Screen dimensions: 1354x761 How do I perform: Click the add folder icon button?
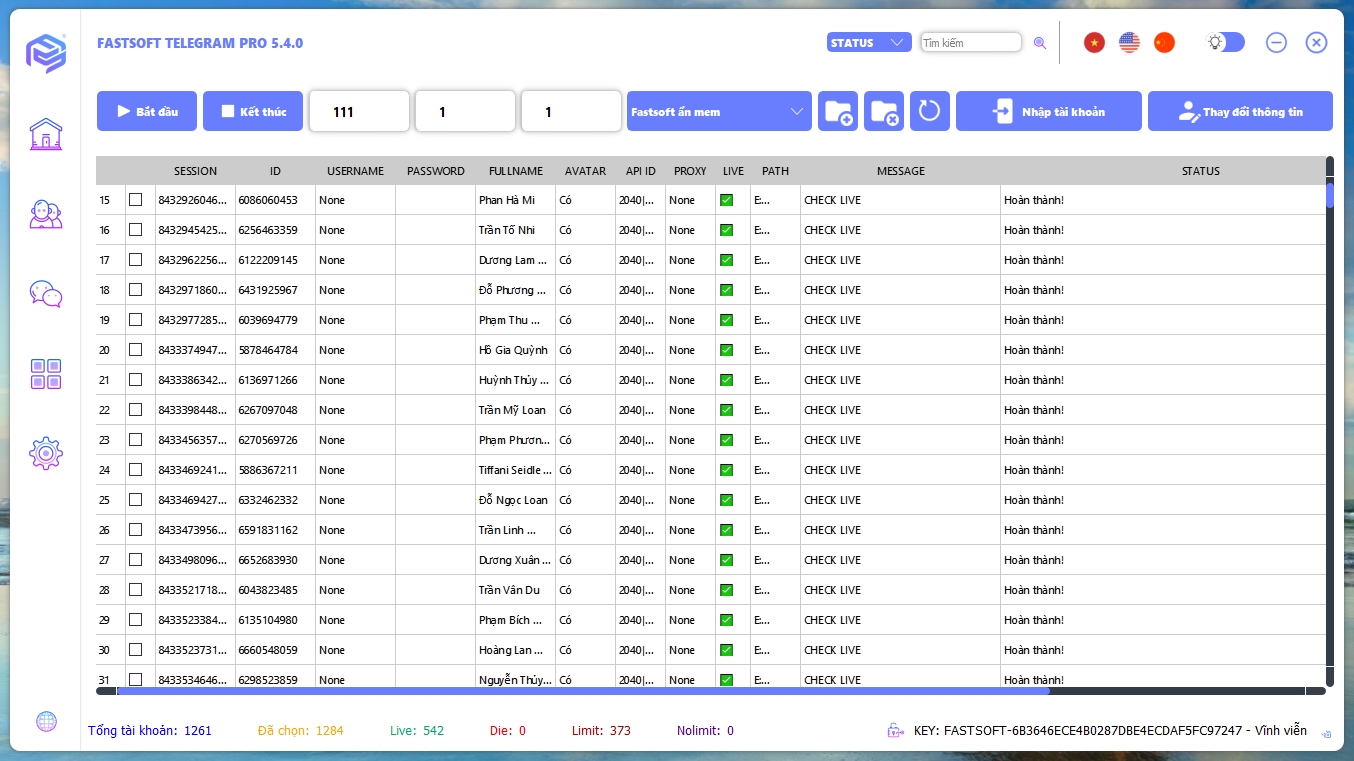838,111
